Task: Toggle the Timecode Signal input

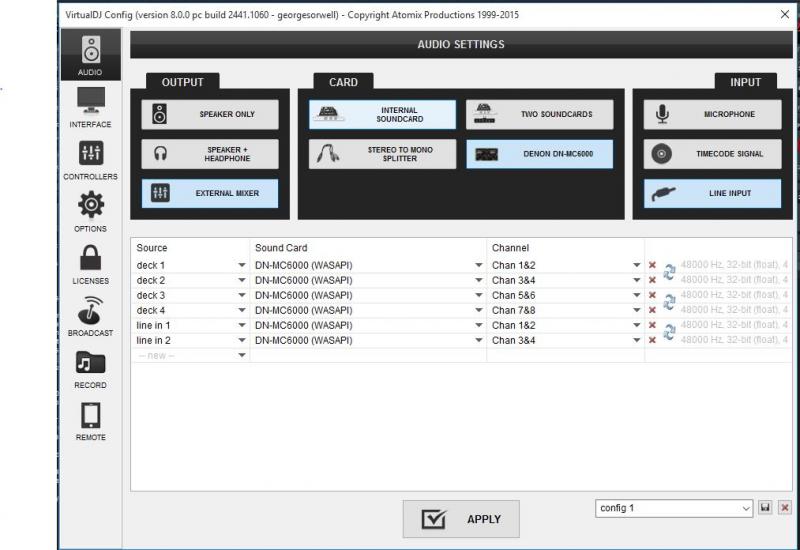Action: click(x=712, y=154)
